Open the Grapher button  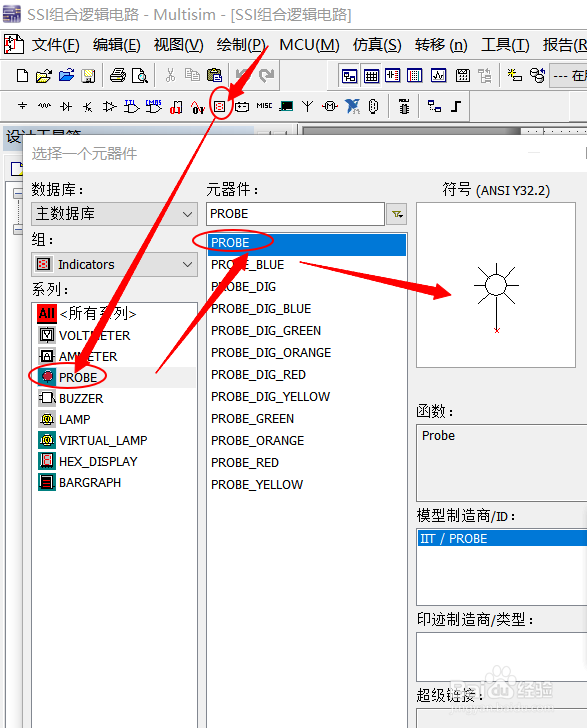click(x=438, y=75)
